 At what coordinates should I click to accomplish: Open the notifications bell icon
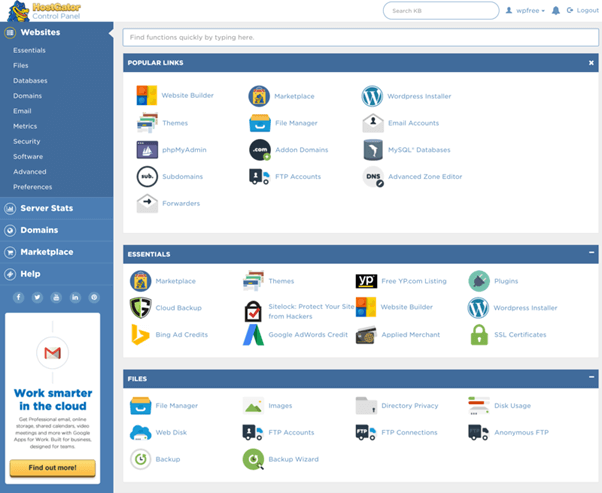[x=556, y=11]
